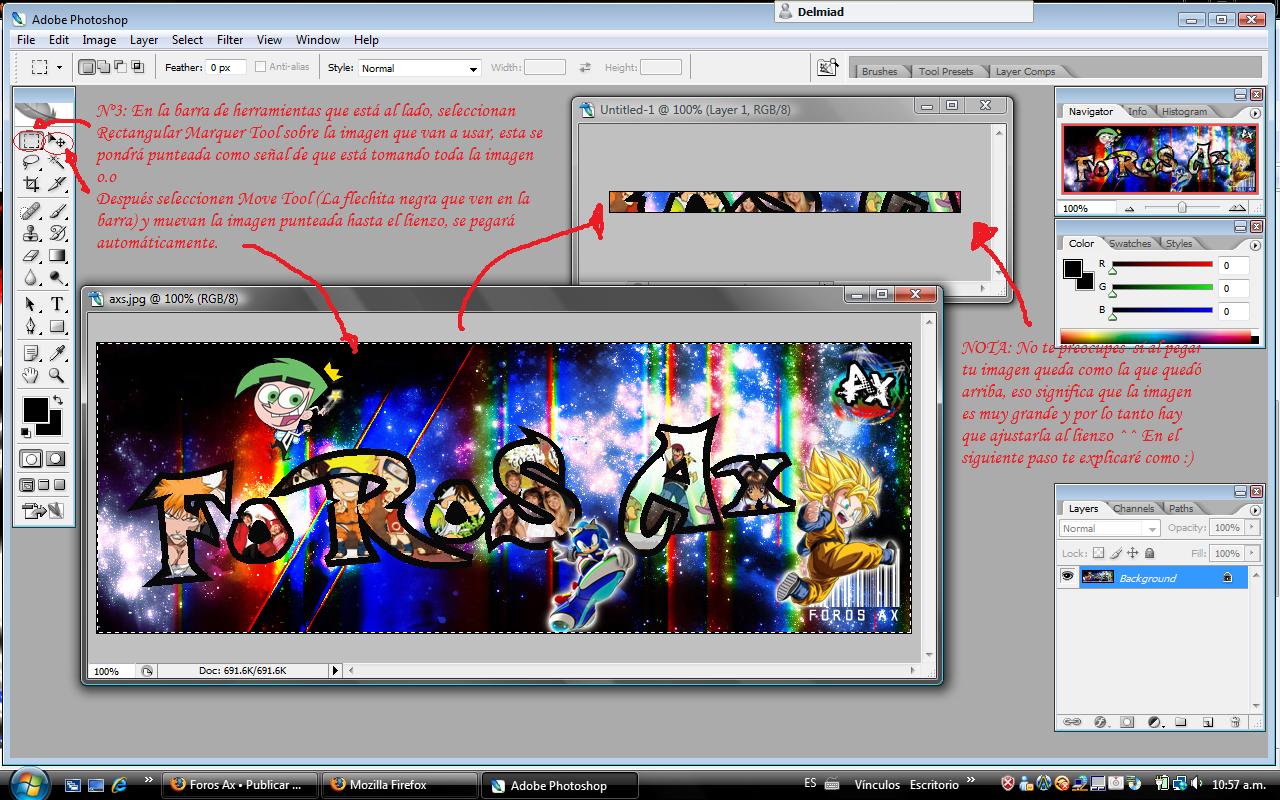The image size is (1280, 800).
Task: Toggle Lock all padlock in Layers panel
Action: (1149, 553)
